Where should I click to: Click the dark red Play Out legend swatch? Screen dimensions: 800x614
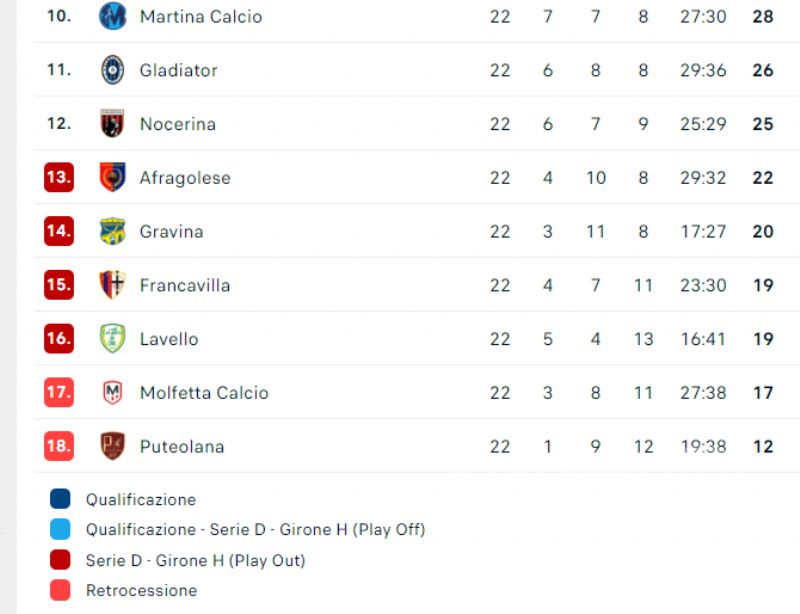[x=60, y=560]
